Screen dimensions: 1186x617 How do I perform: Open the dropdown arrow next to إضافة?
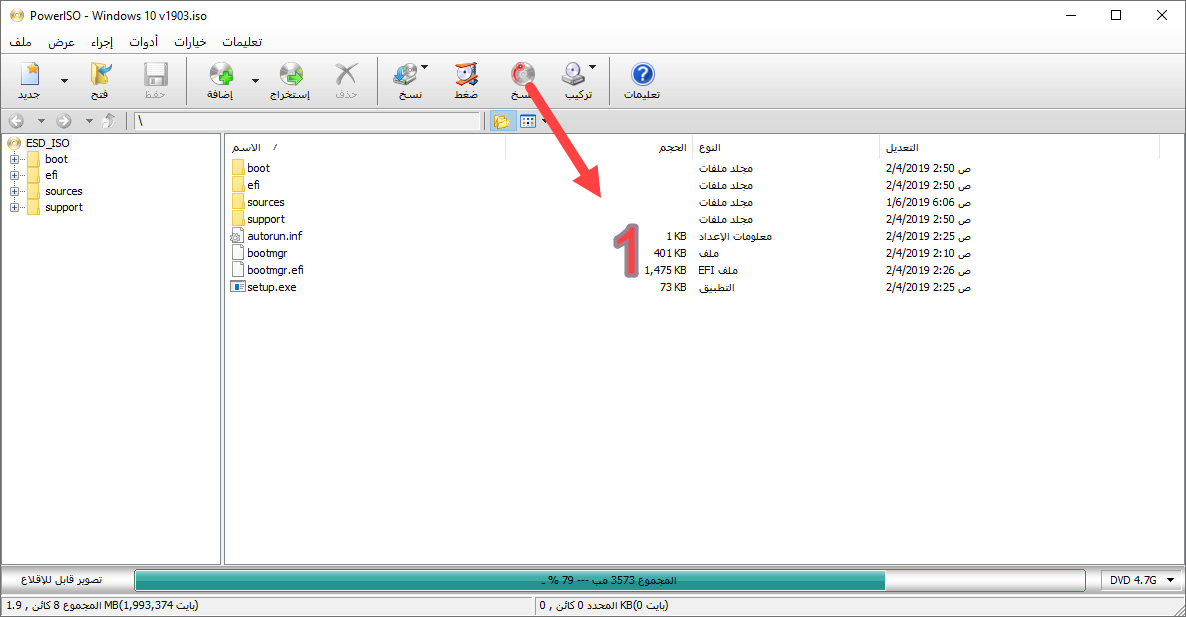click(255, 81)
